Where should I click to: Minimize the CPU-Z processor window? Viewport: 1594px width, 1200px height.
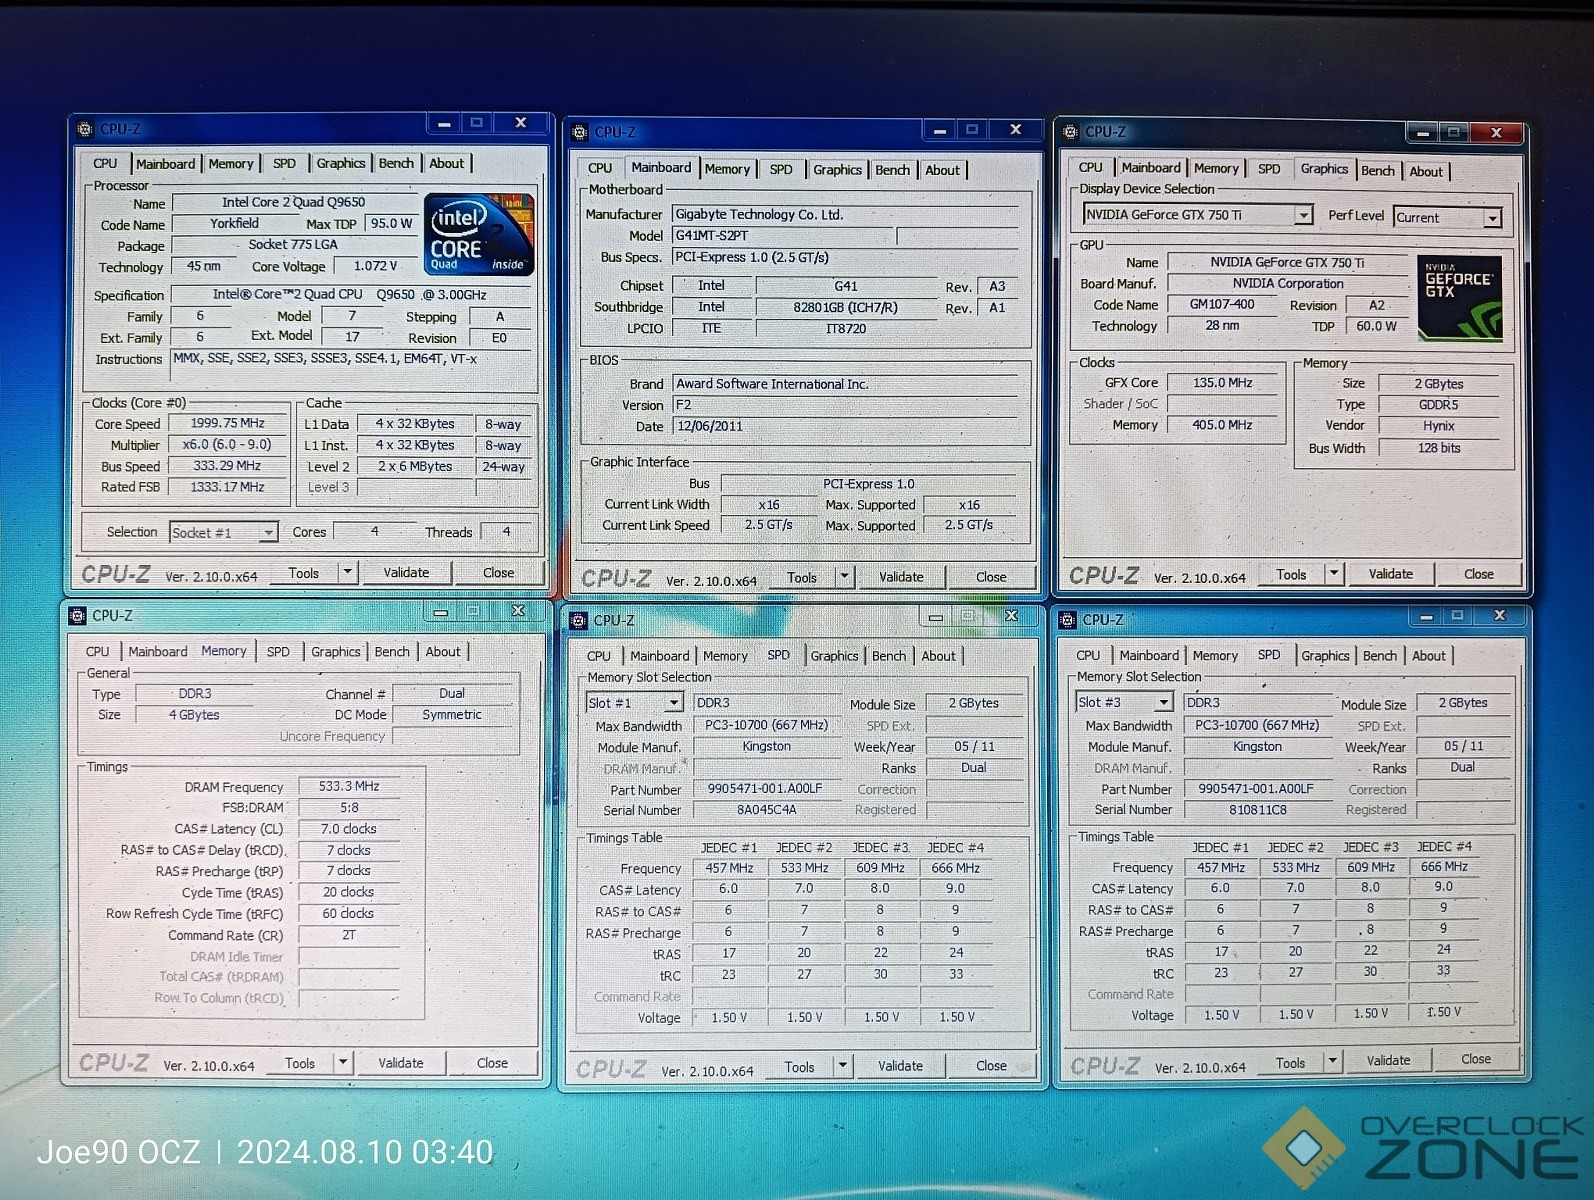(443, 124)
